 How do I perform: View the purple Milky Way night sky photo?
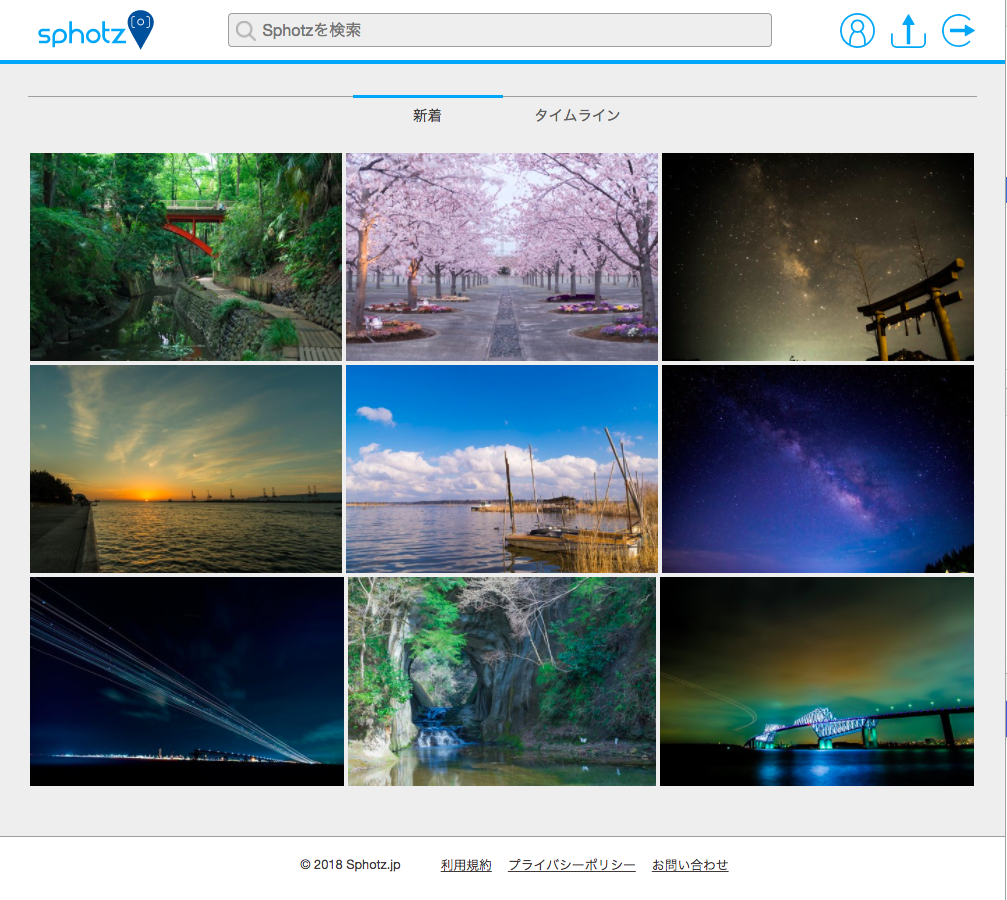tap(817, 468)
